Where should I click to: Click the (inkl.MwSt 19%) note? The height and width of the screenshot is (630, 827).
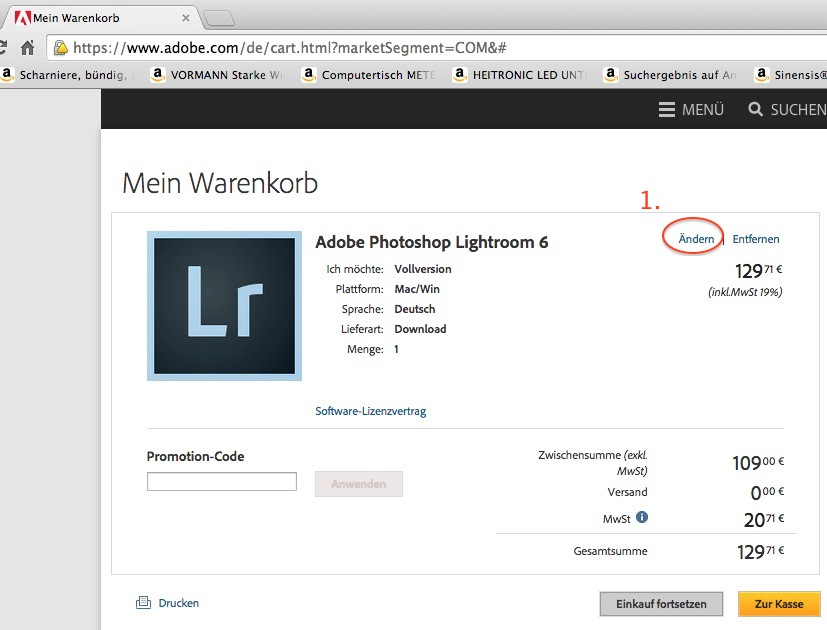click(745, 292)
